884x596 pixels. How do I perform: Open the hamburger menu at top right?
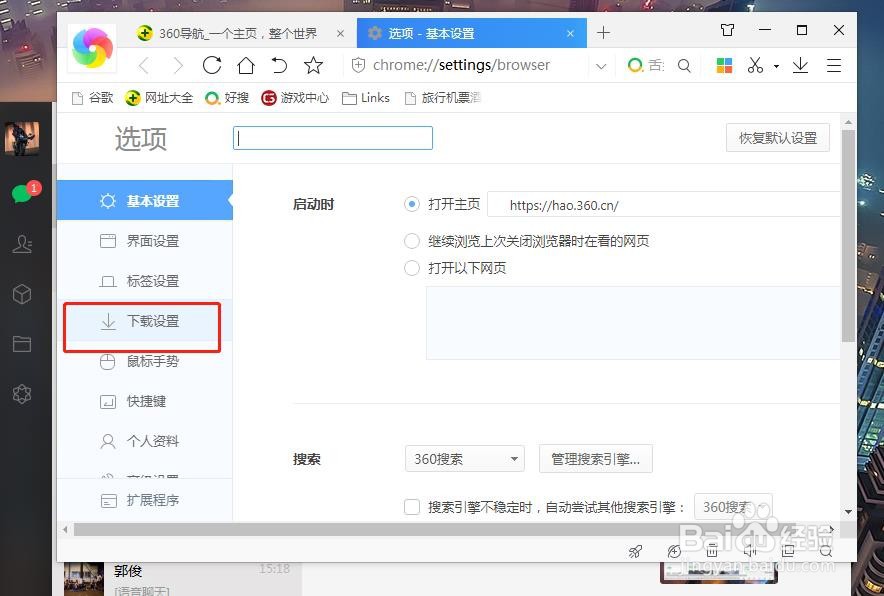pyautogui.click(x=834, y=64)
